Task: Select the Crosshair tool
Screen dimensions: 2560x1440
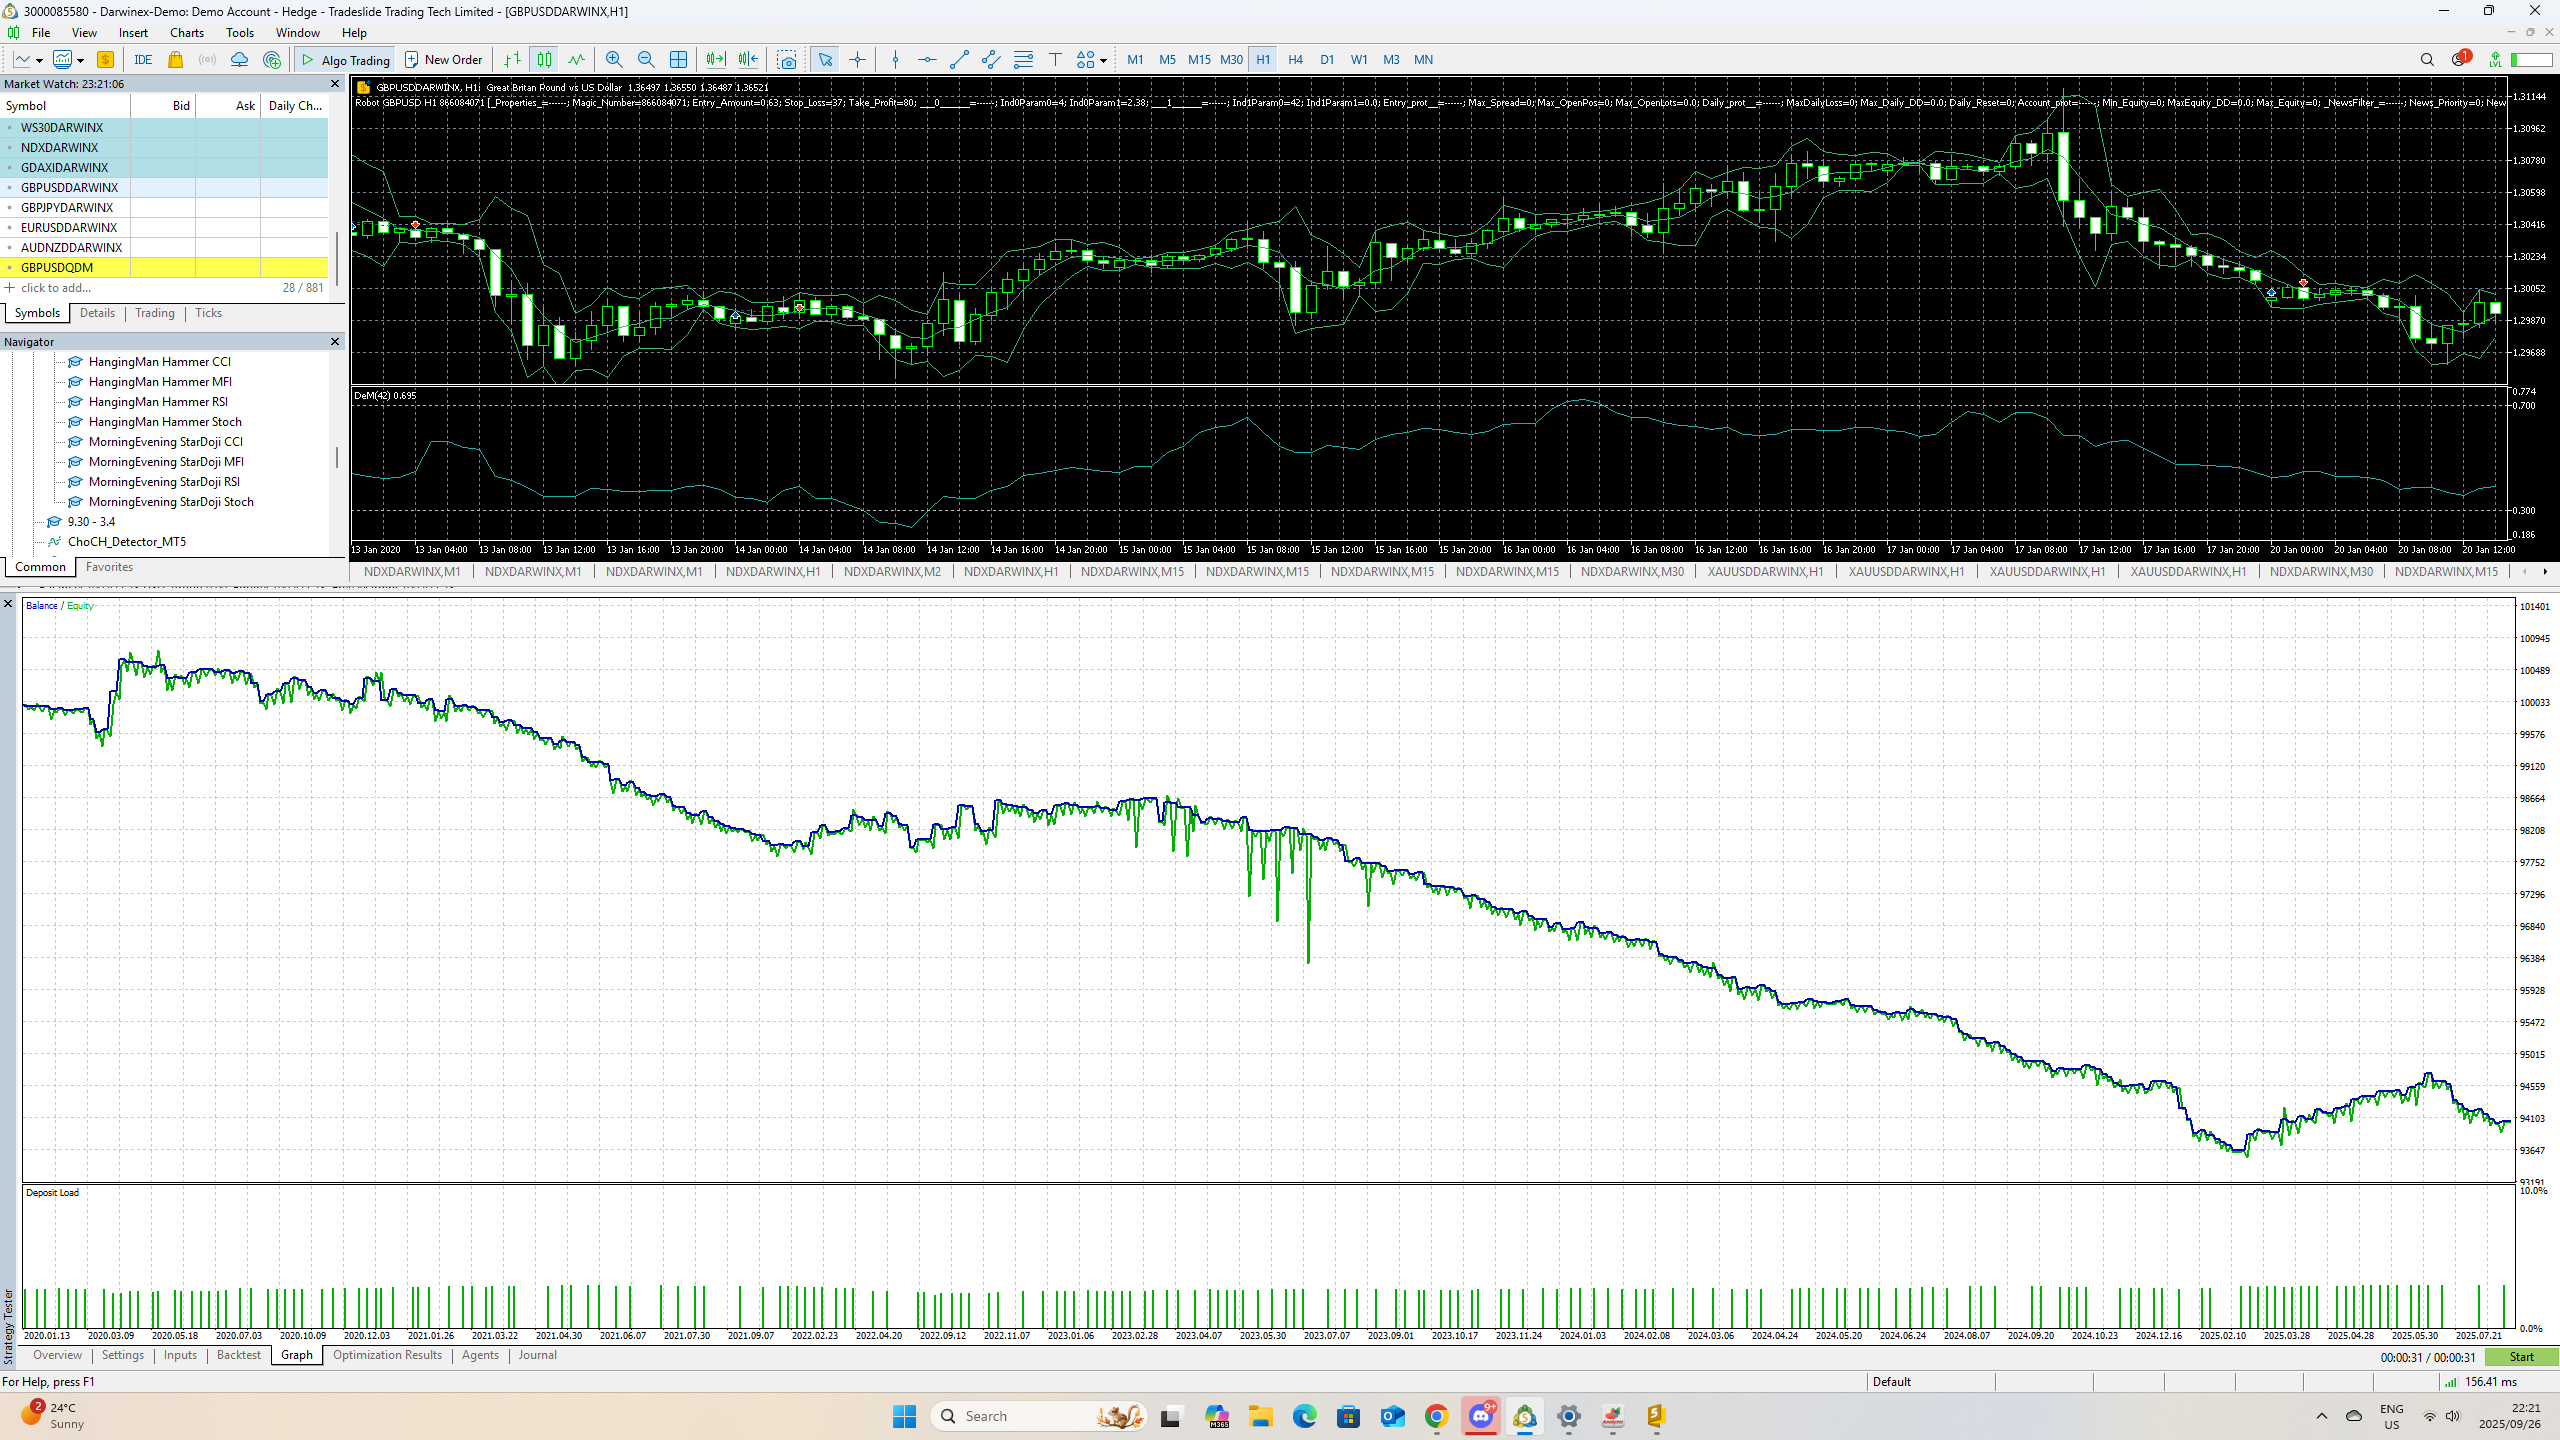Action: tap(857, 60)
